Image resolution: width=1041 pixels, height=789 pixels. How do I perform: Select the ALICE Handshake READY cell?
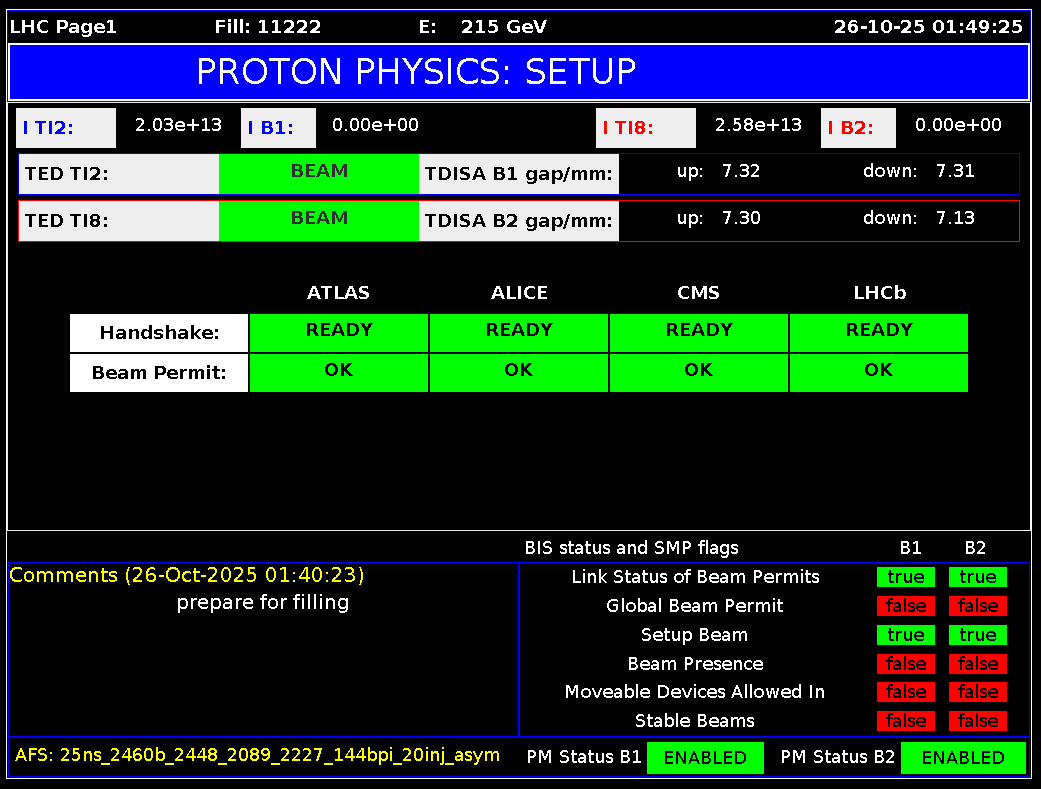pyautogui.click(x=519, y=332)
